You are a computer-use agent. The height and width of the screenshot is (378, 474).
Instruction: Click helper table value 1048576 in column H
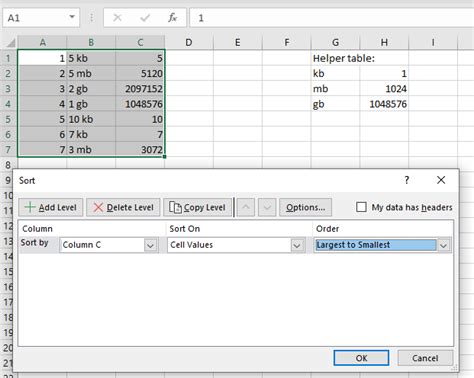click(384, 104)
